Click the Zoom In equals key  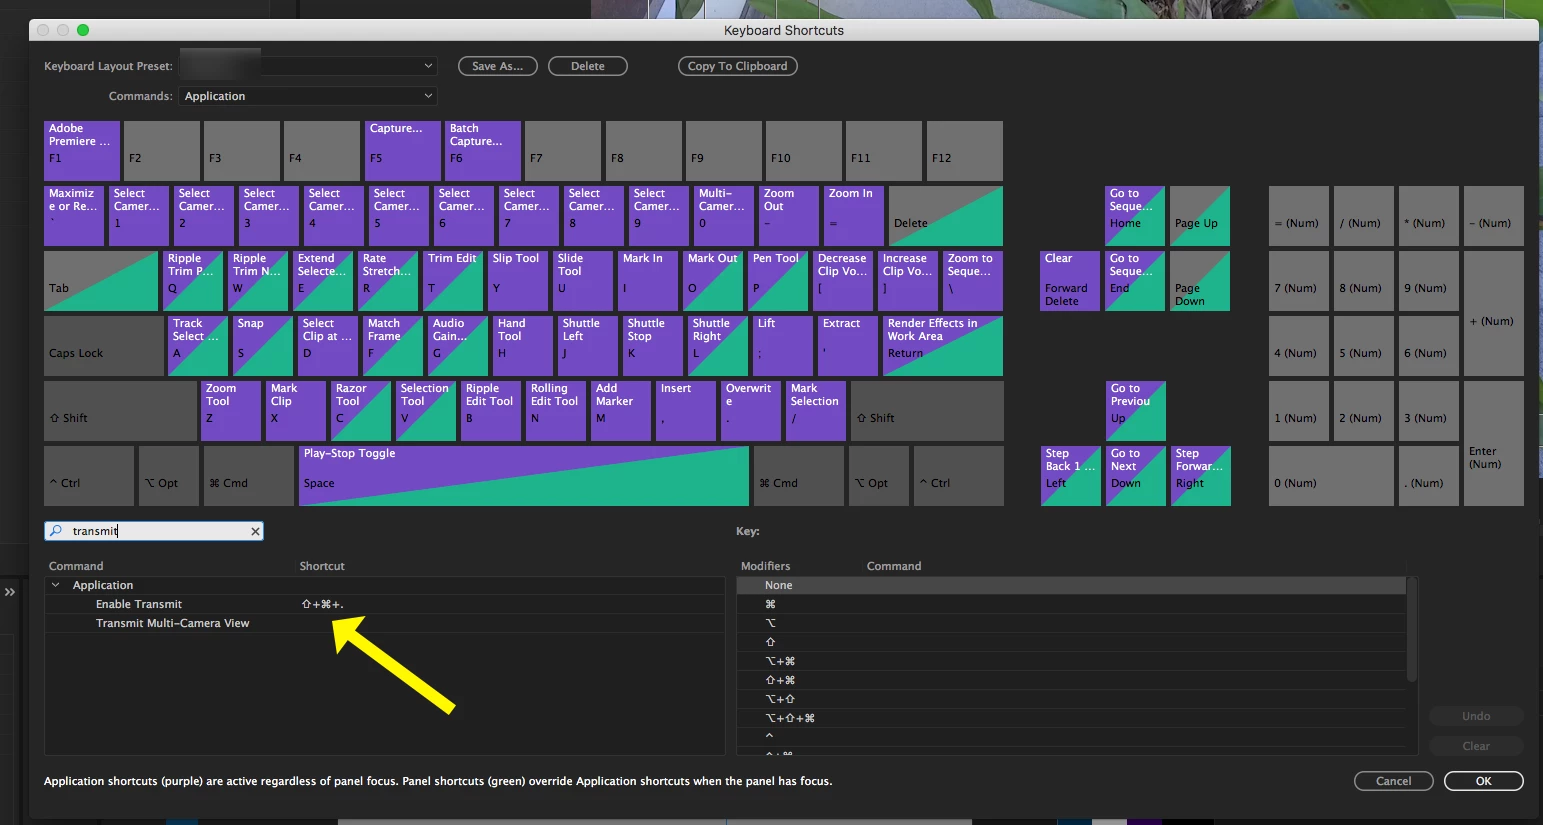point(854,215)
